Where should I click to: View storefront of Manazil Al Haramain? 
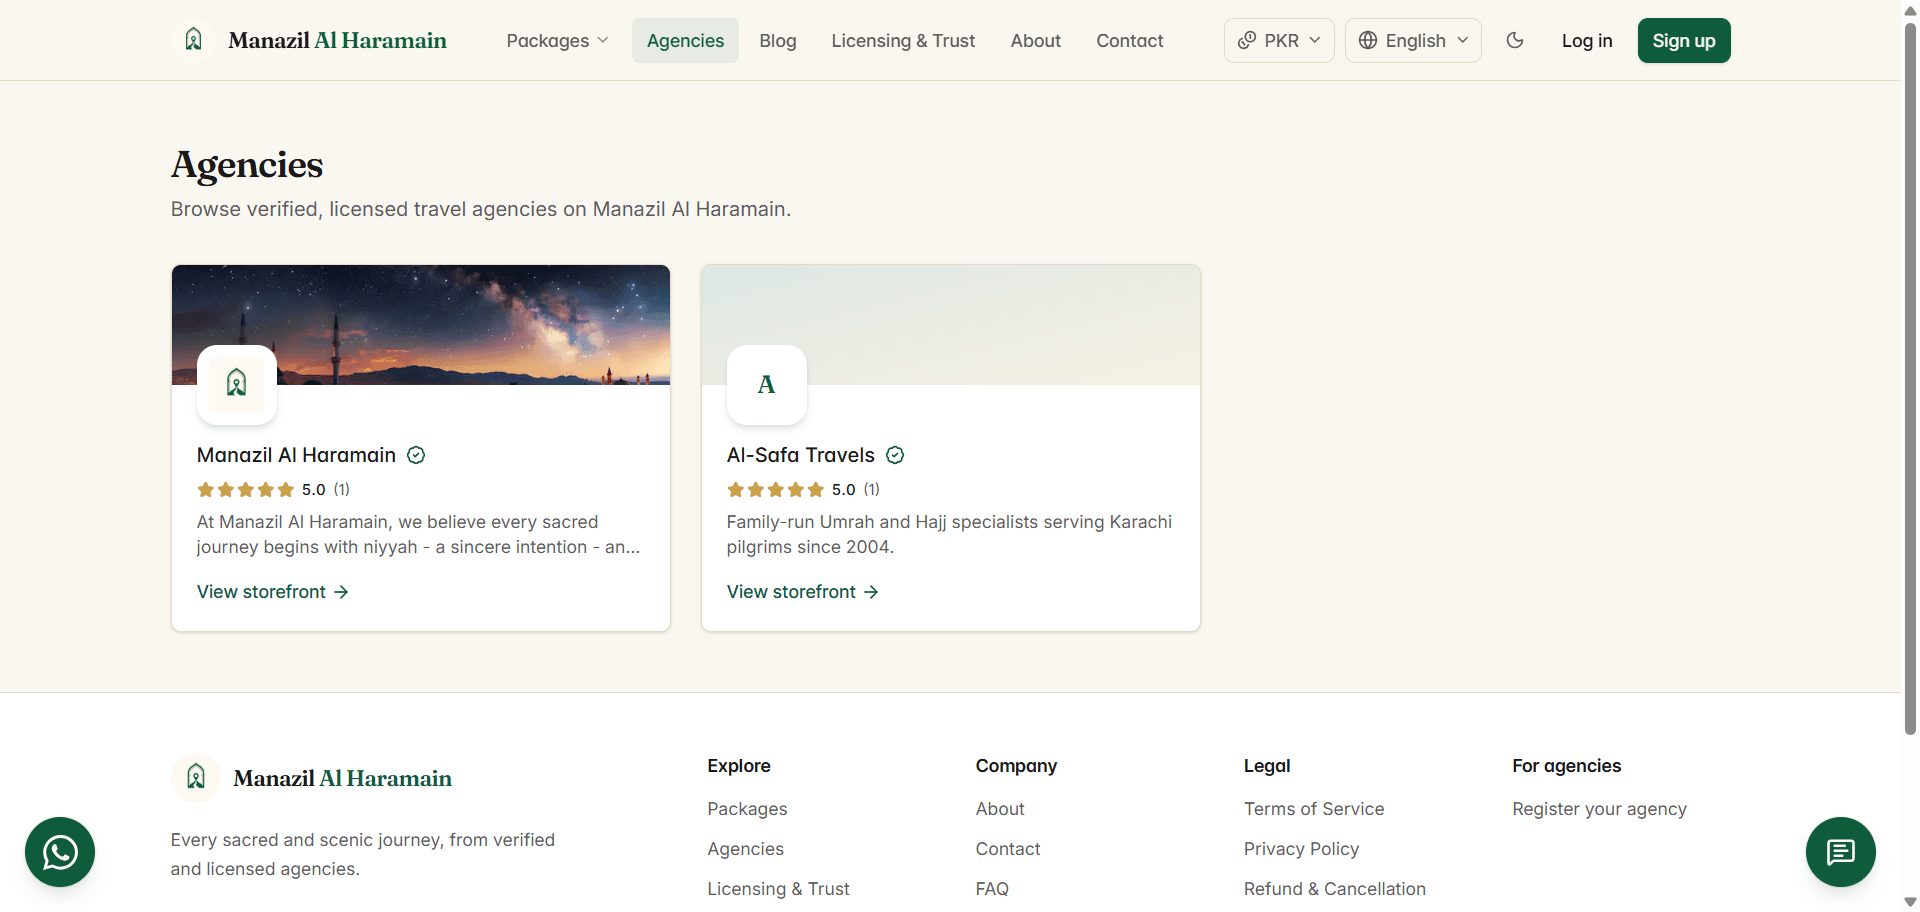(x=272, y=592)
